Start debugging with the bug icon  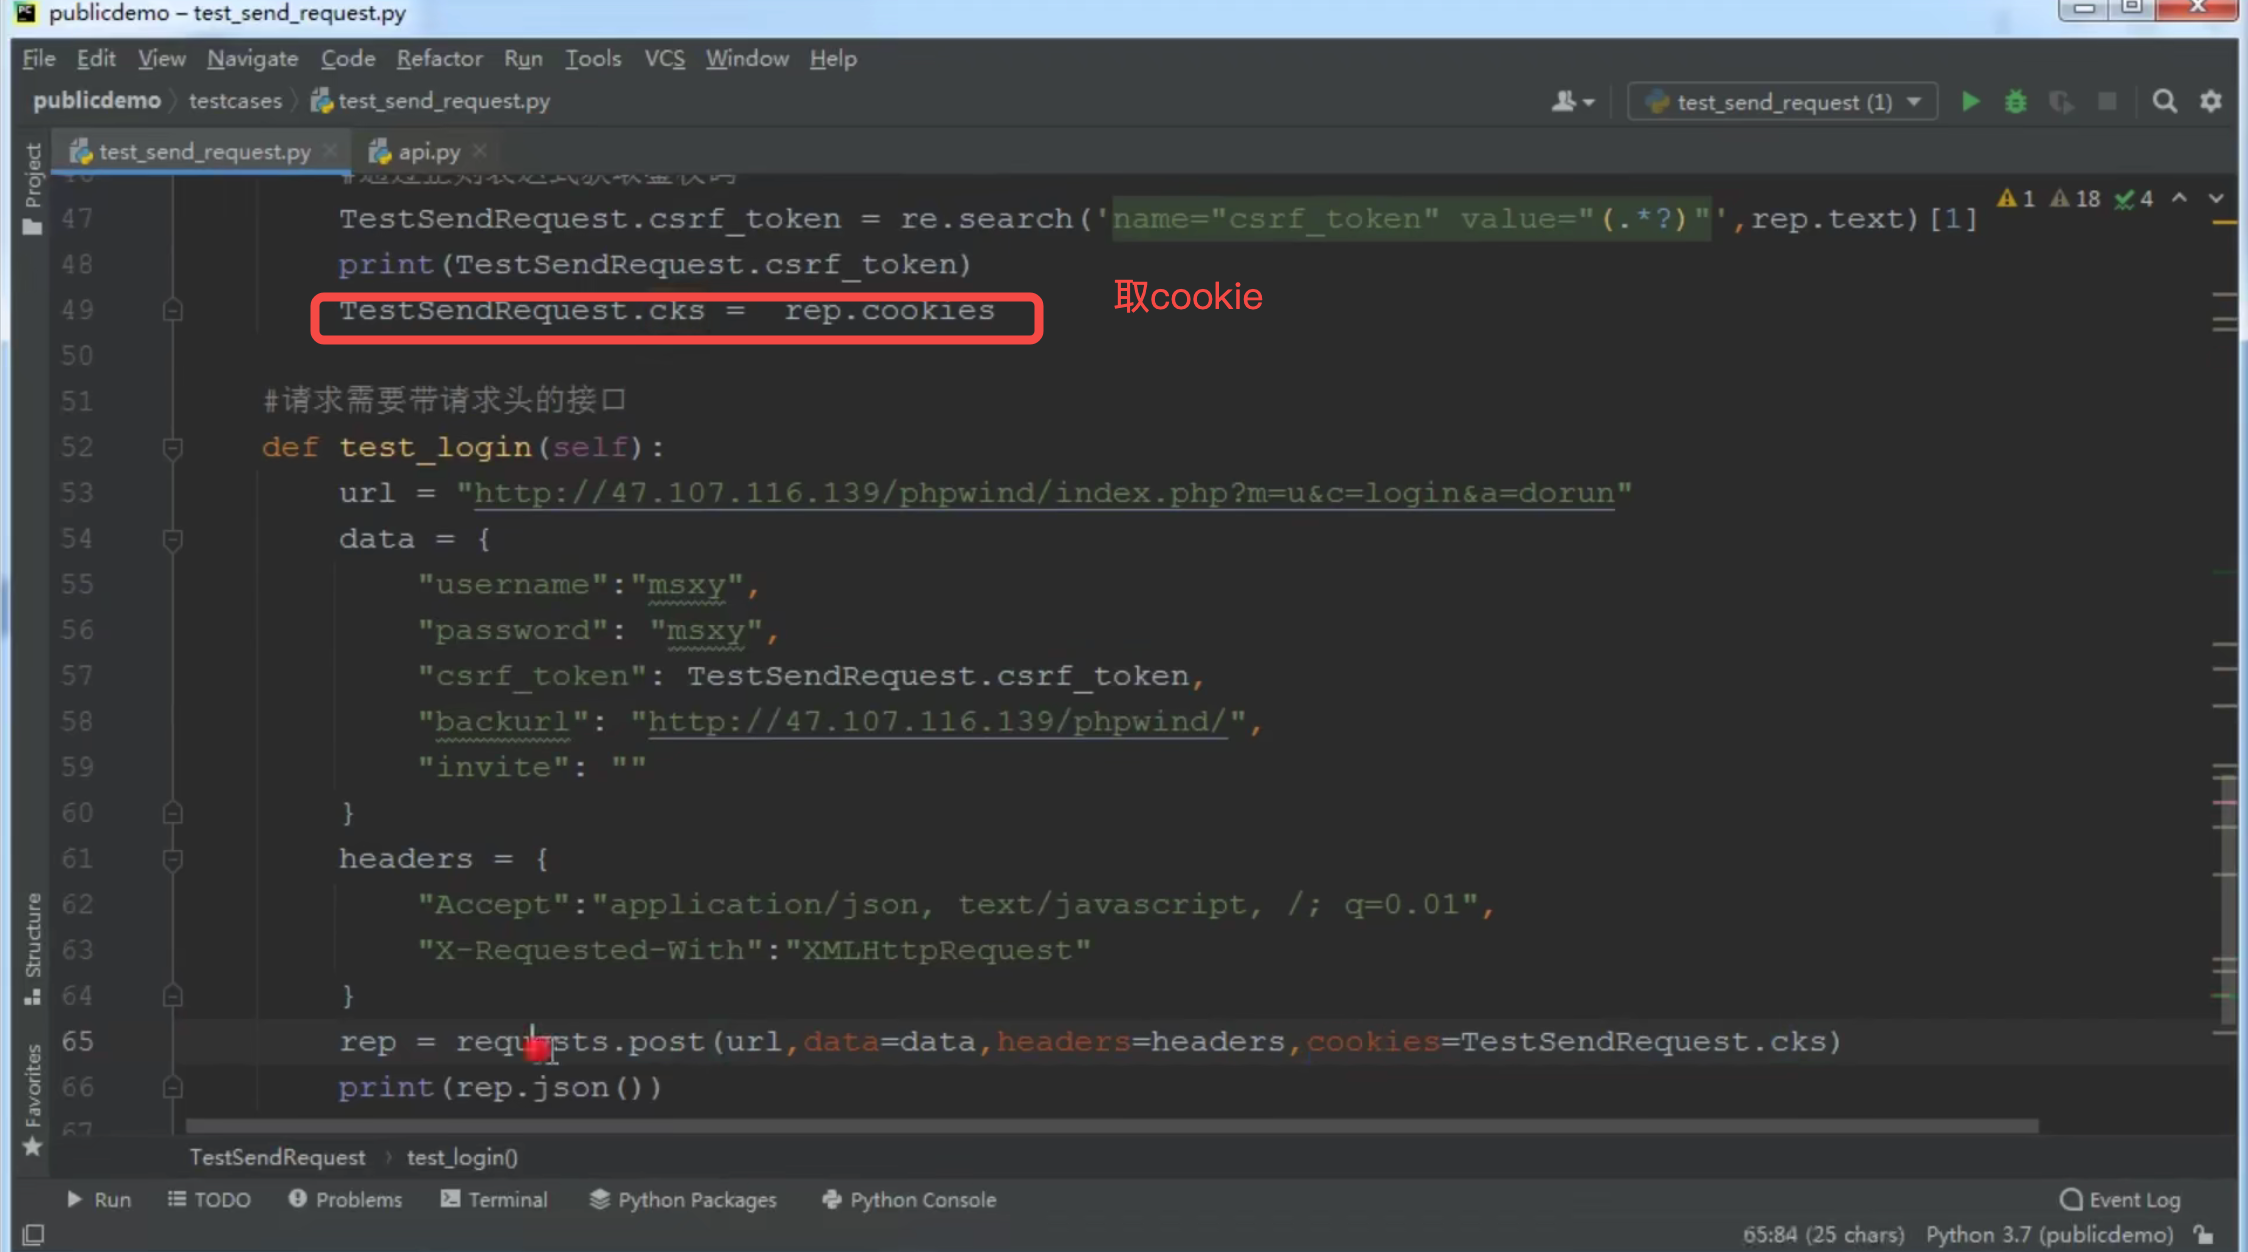(x=2016, y=102)
